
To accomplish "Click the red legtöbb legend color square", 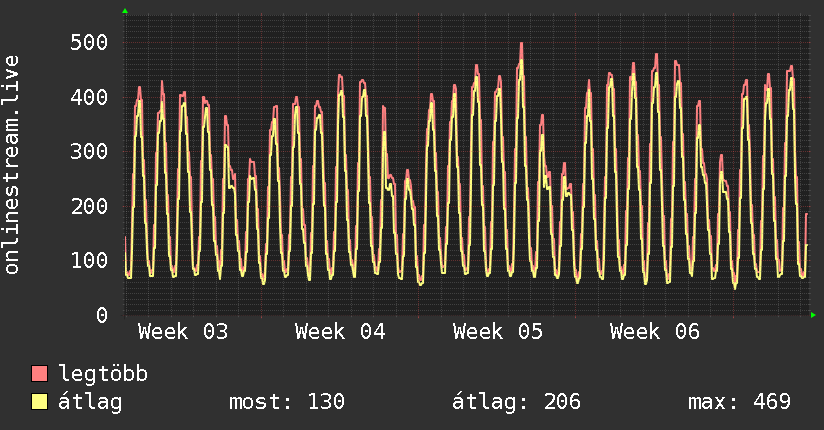I will click(x=40, y=374).
